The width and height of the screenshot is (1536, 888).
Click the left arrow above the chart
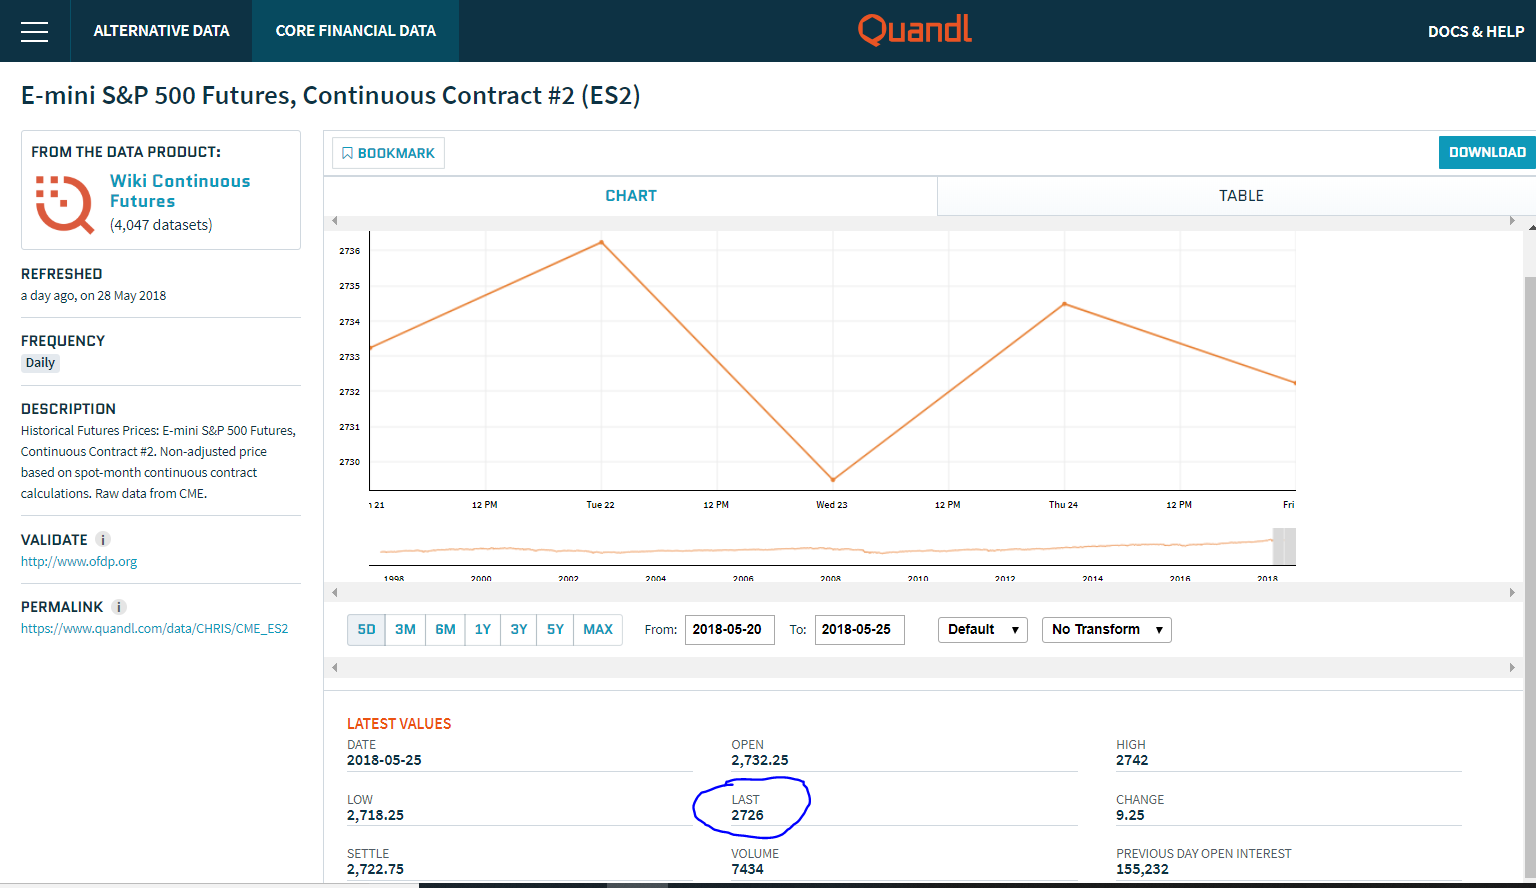coord(335,221)
